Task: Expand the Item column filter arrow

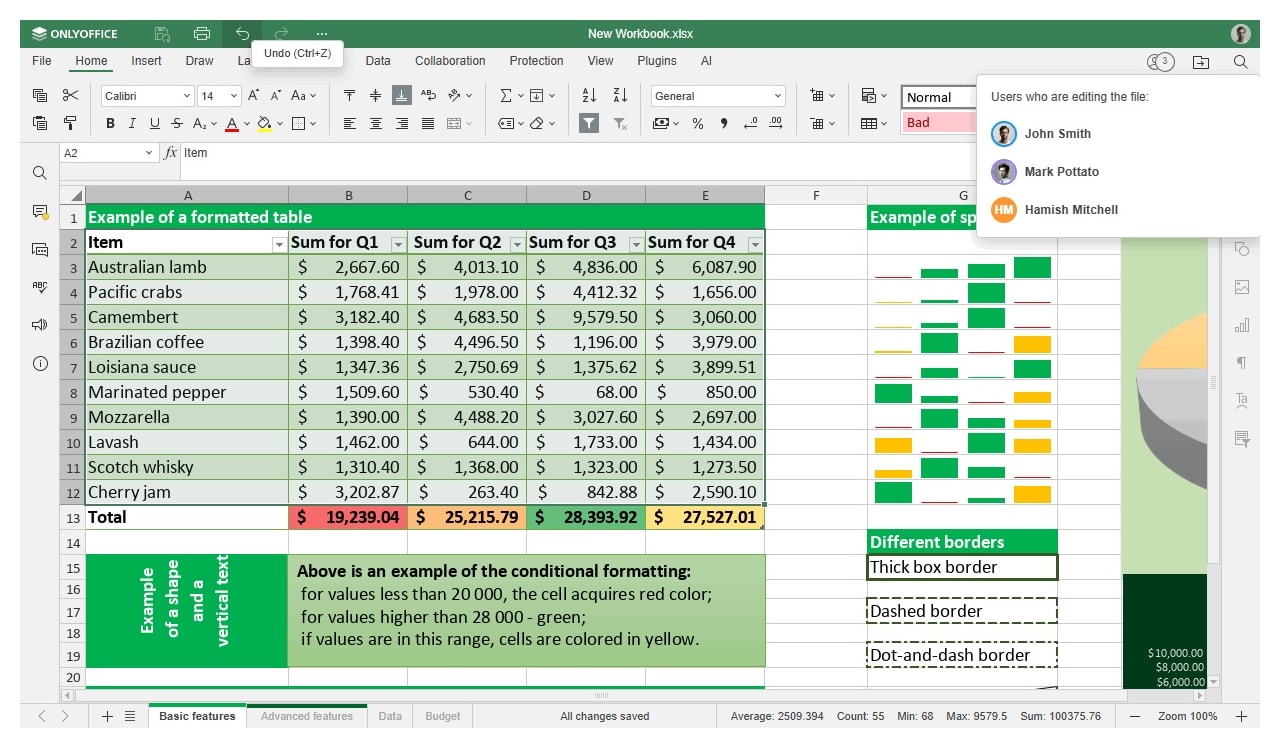Action: (279, 244)
